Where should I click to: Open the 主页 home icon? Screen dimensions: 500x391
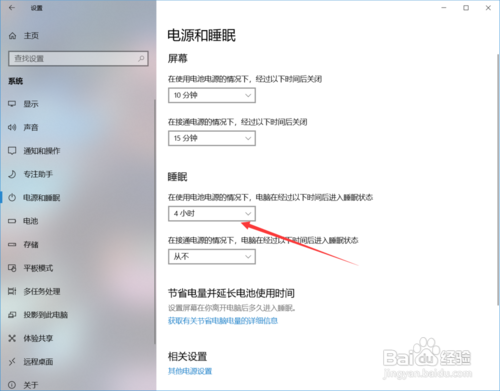12,36
